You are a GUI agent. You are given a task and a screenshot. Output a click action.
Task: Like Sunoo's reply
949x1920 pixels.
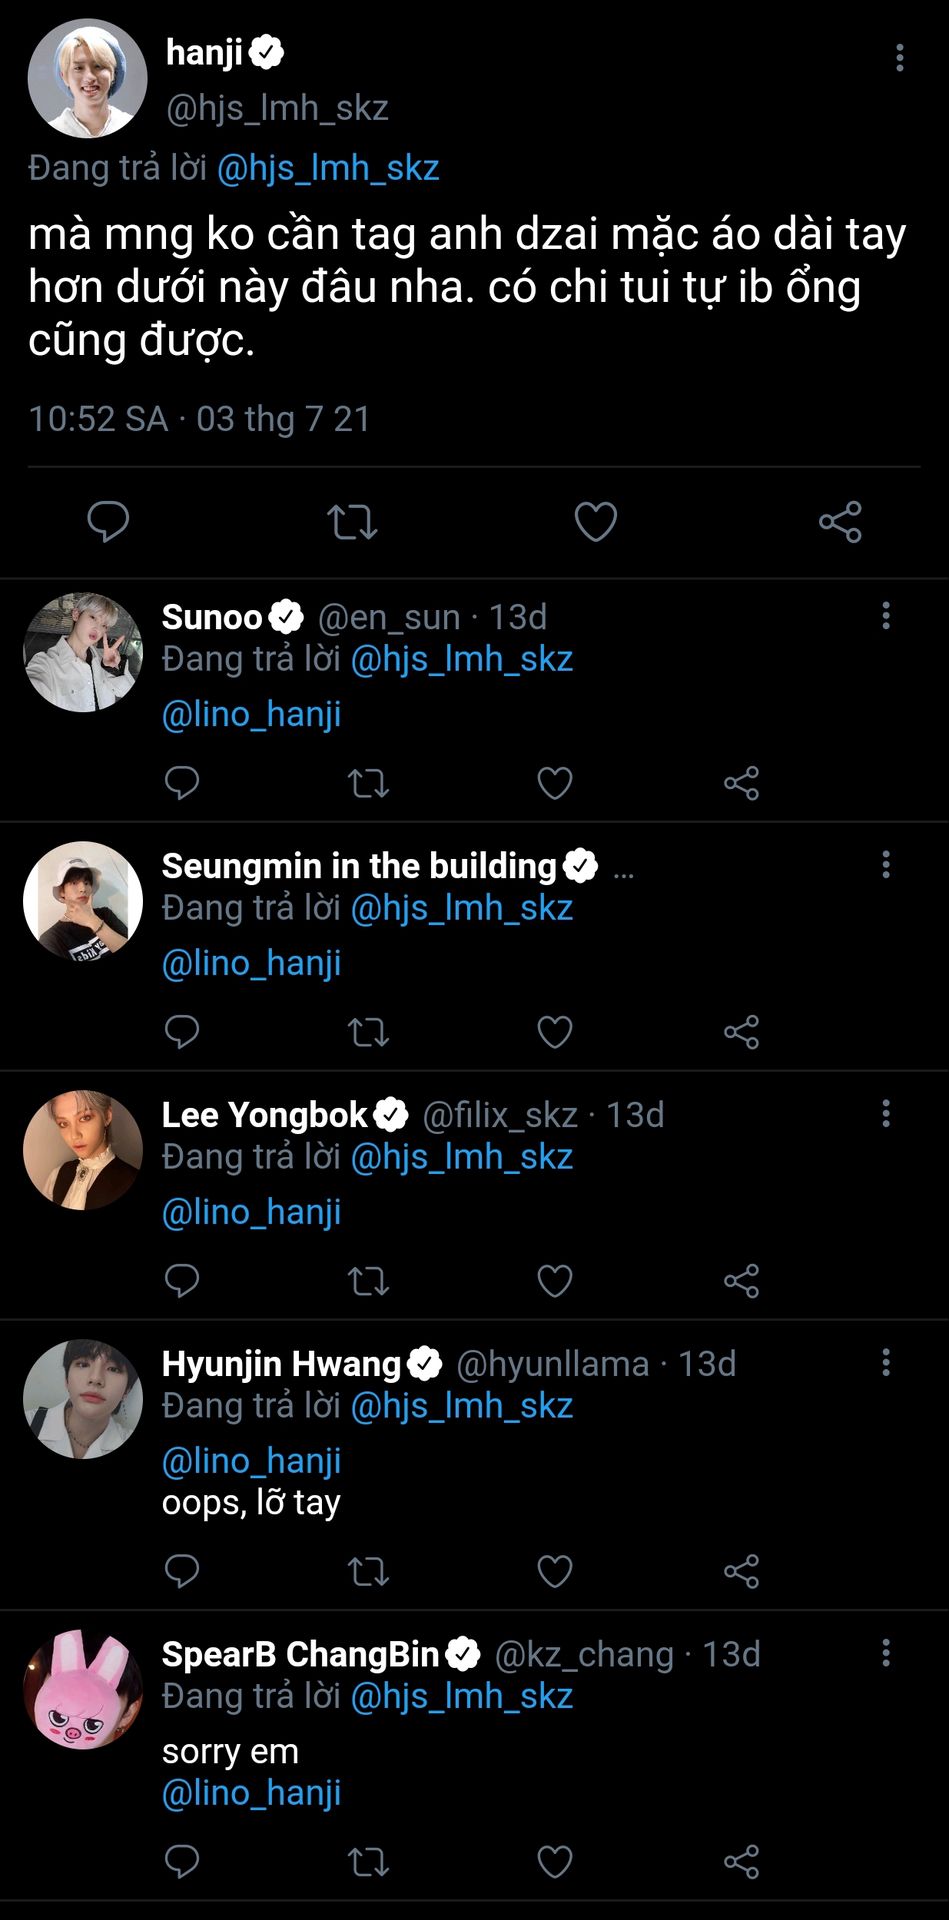tap(555, 783)
